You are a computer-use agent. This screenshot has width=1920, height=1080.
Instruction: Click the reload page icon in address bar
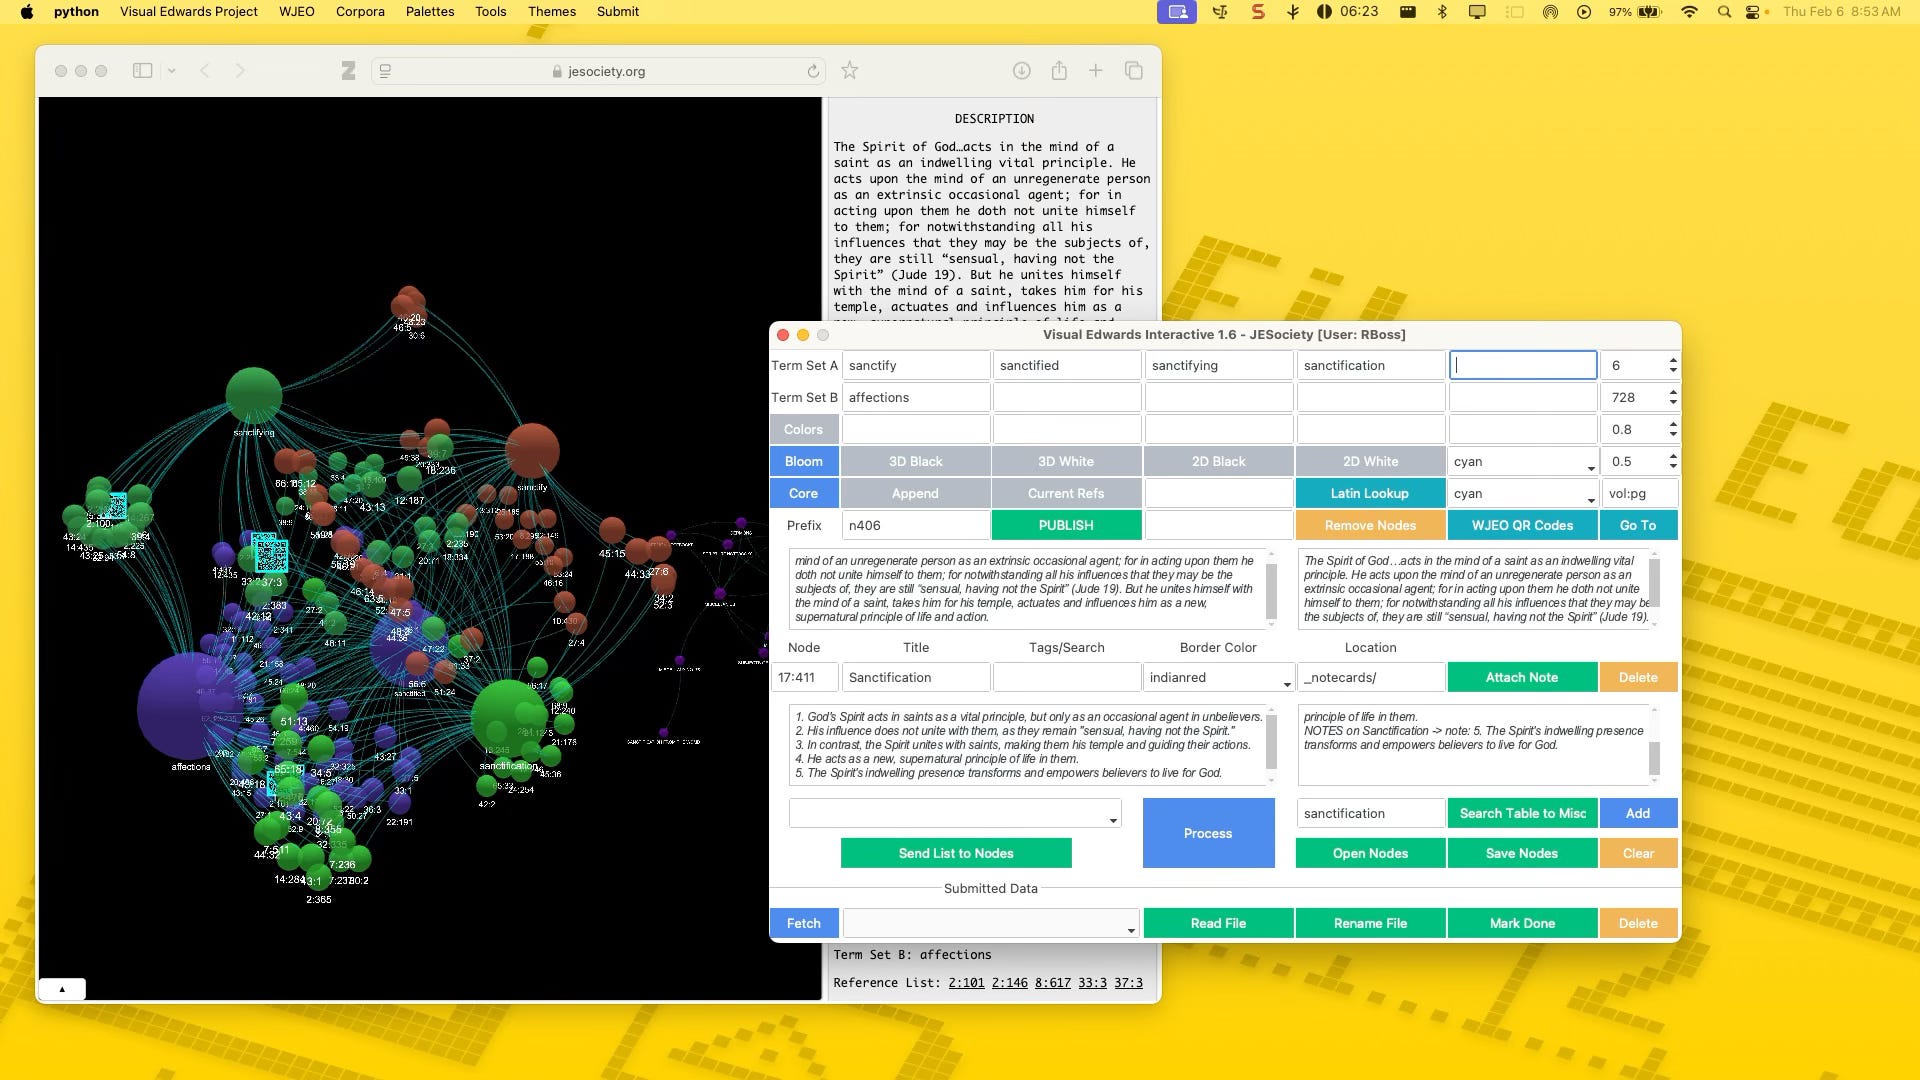[813, 71]
